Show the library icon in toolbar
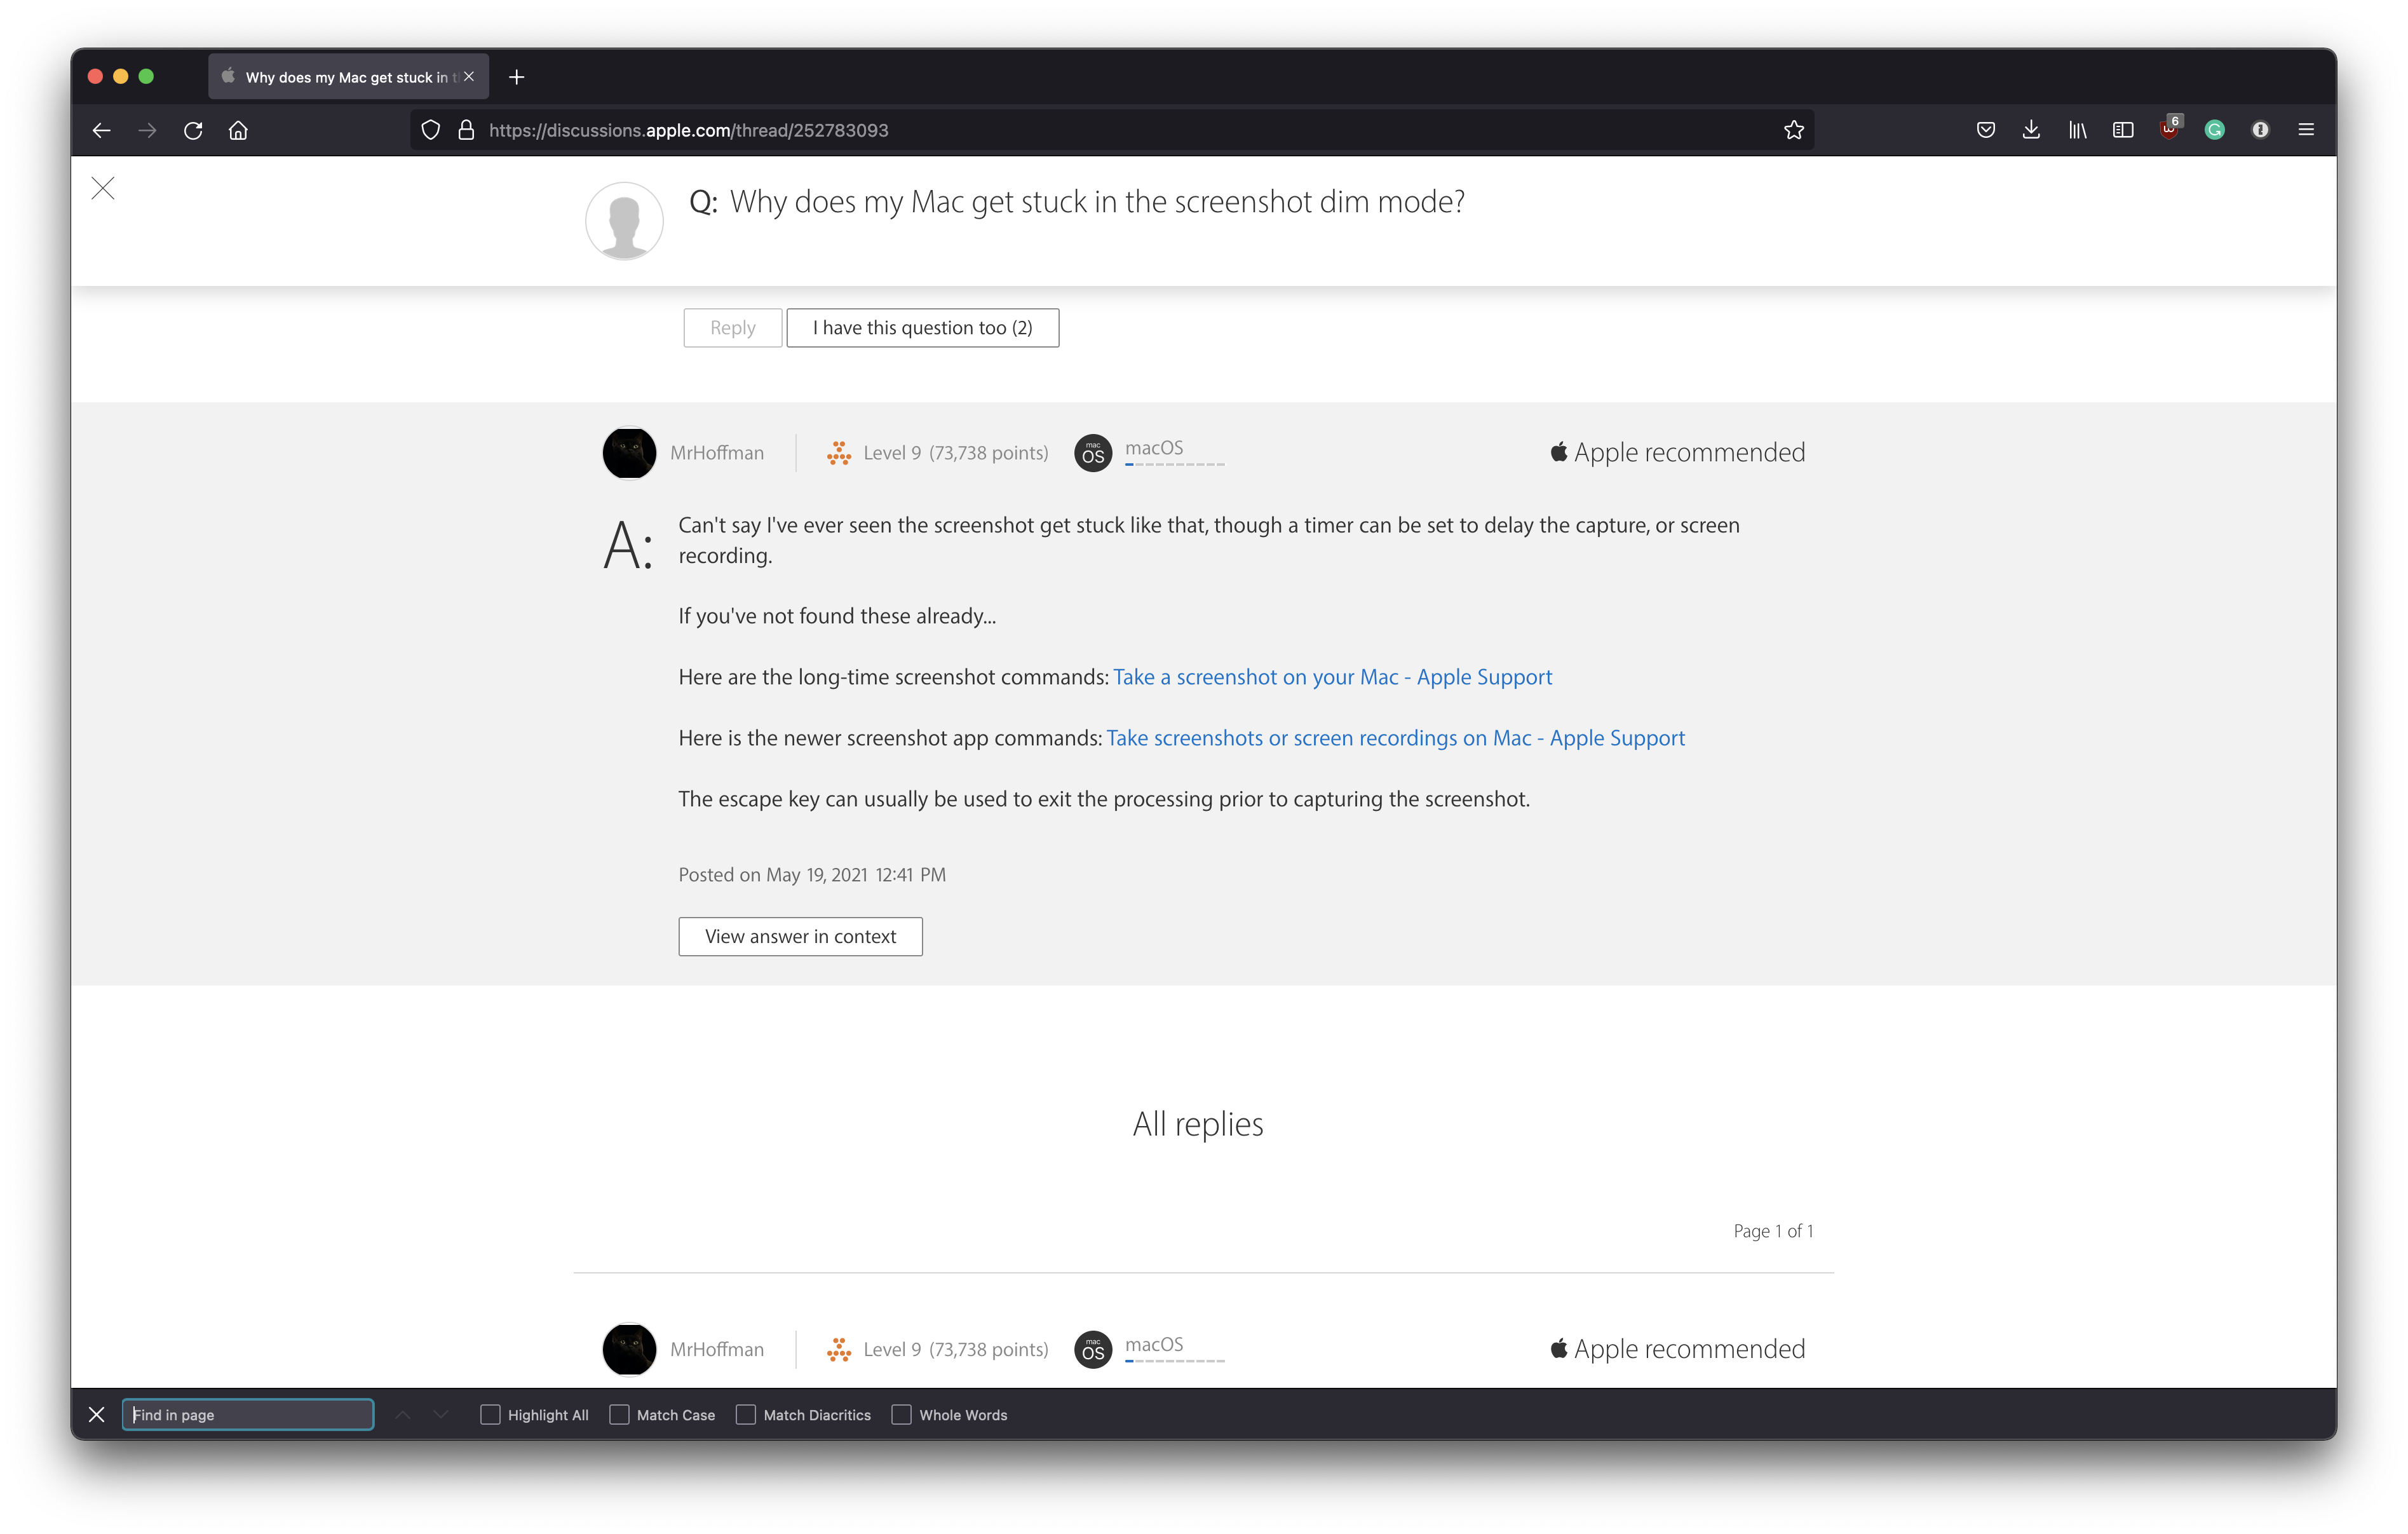Screen dimensions: 2408x1534 (x=2077, y=130)
